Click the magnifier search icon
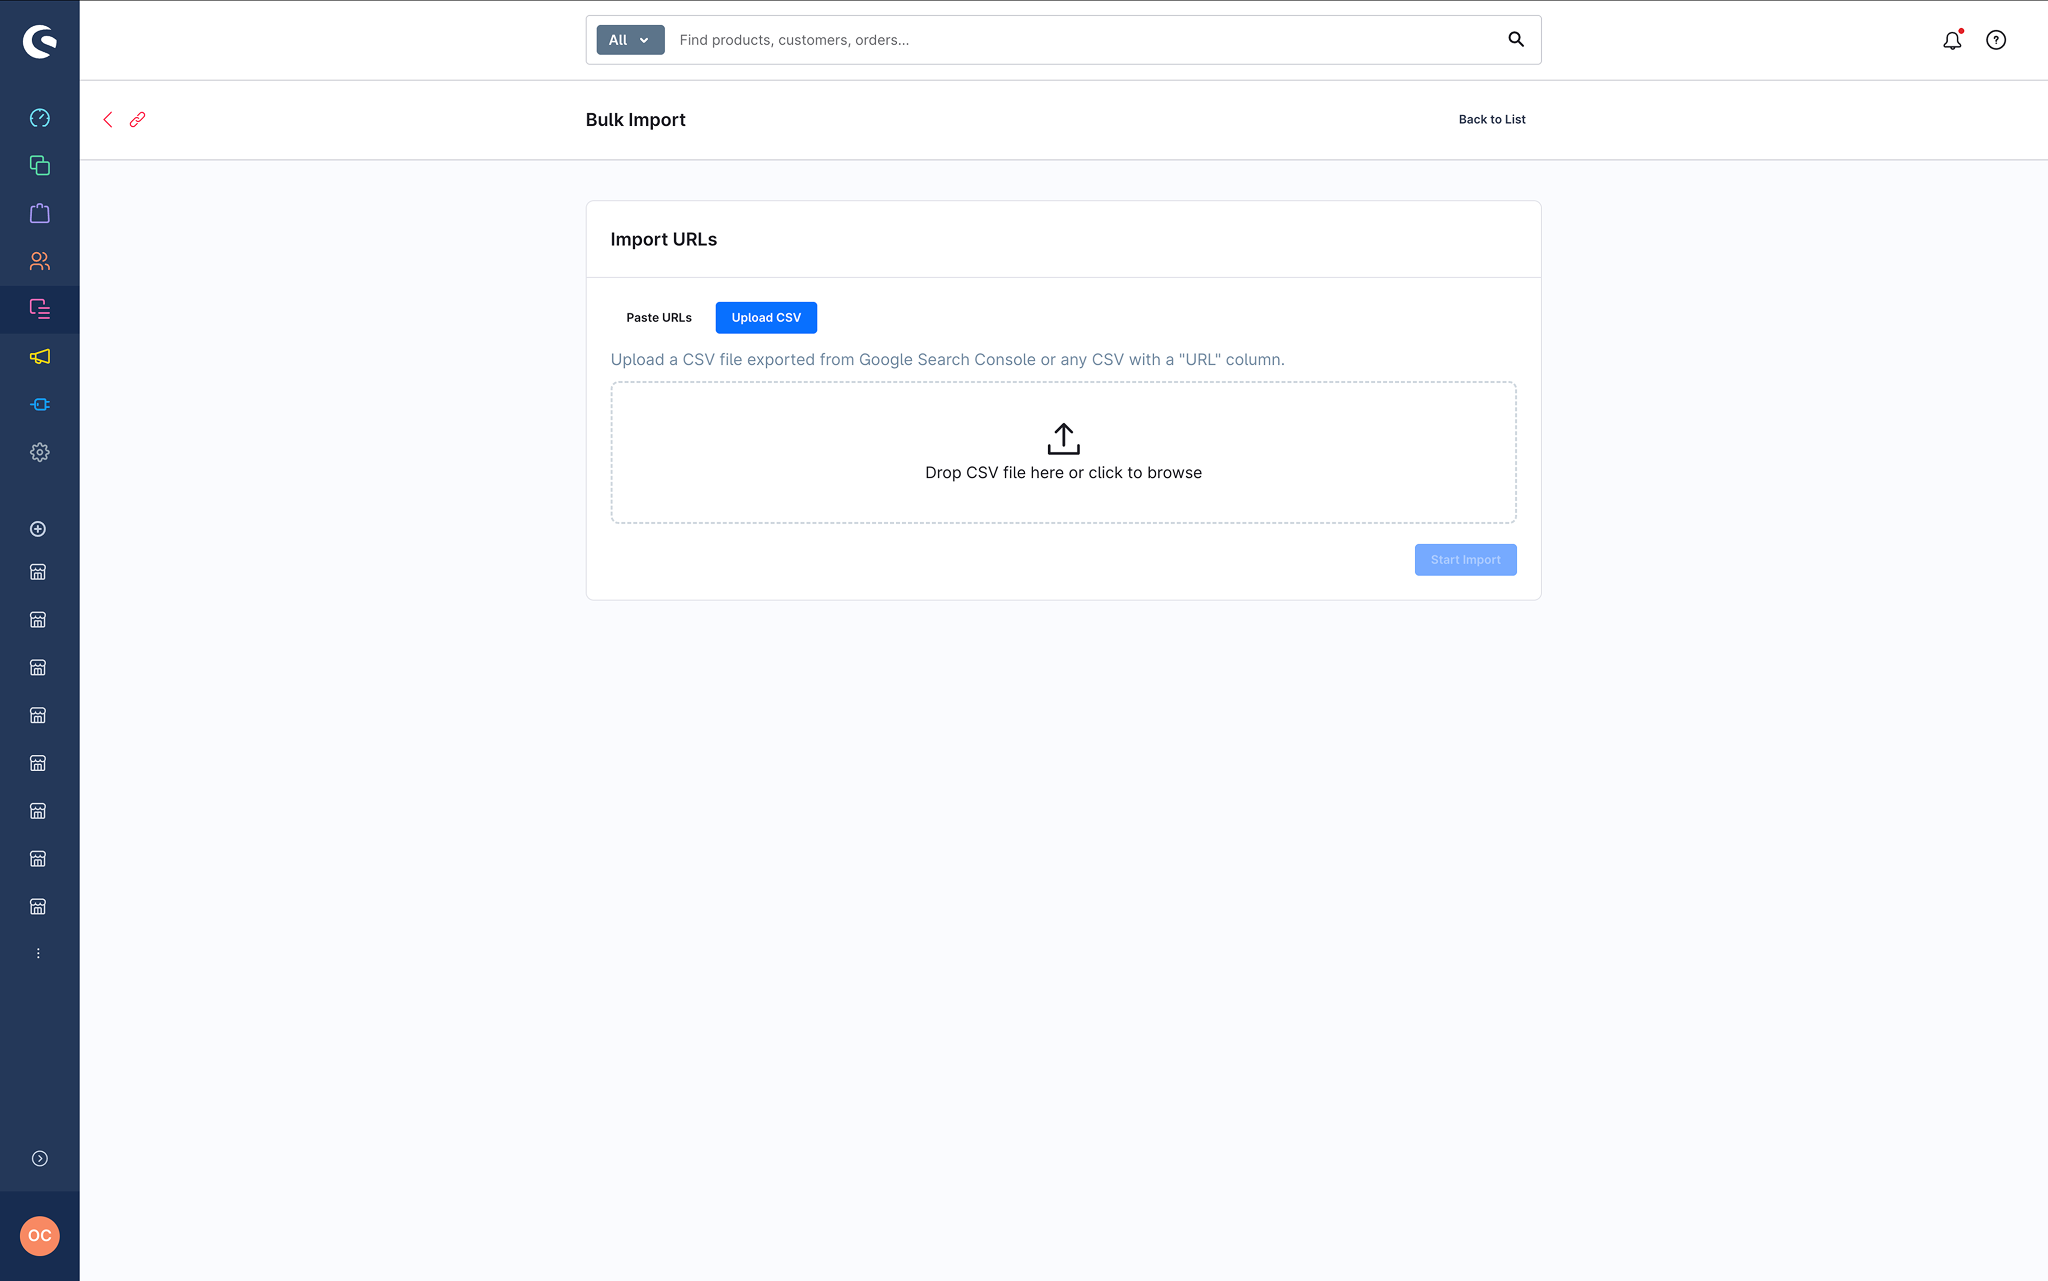2048x1281 pixels. click(1516, 40)
